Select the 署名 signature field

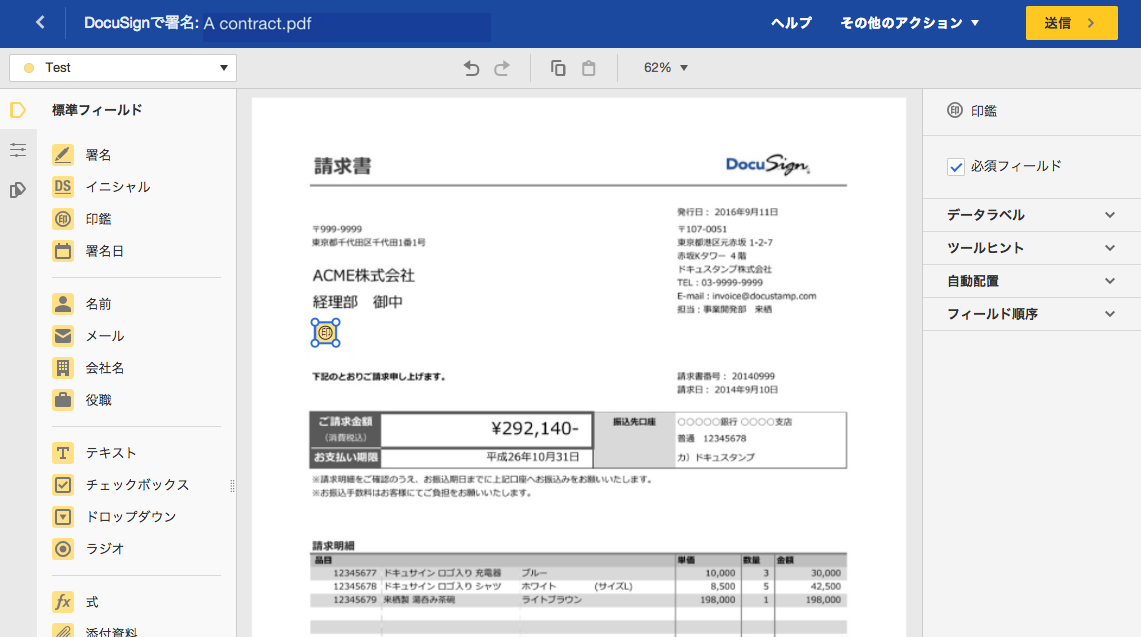pyautogui.click(x=97, y=155)
